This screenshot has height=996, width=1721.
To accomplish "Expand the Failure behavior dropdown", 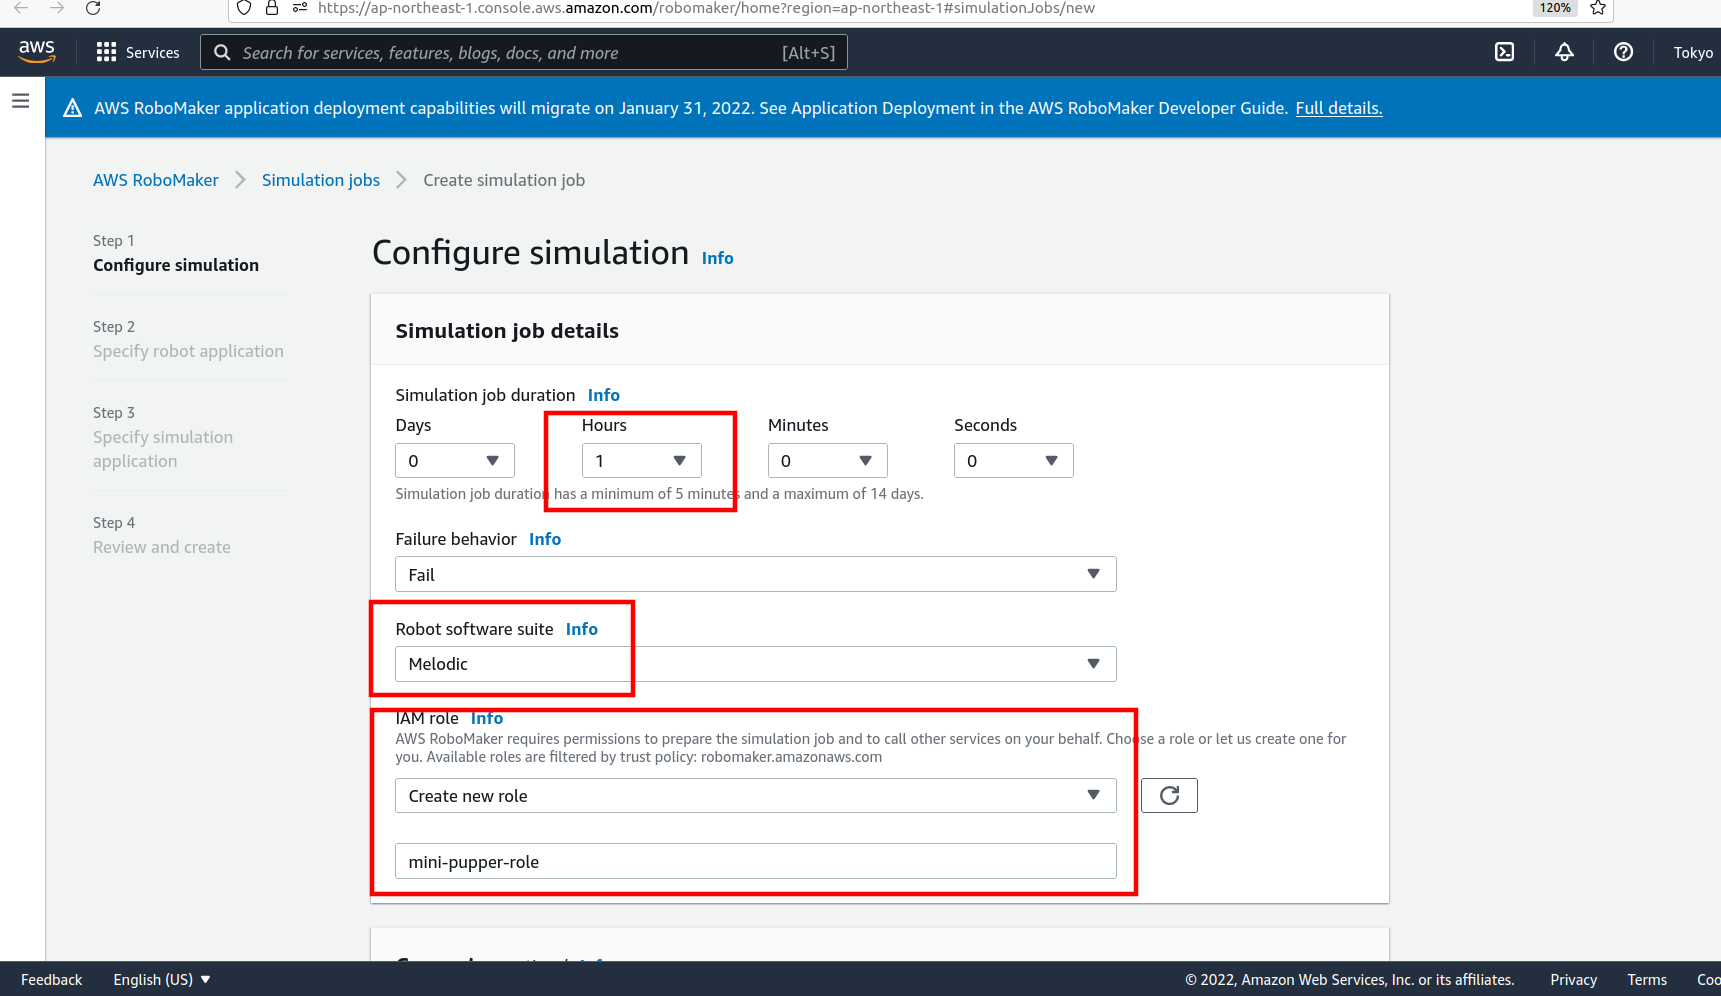I will point(755,574).
